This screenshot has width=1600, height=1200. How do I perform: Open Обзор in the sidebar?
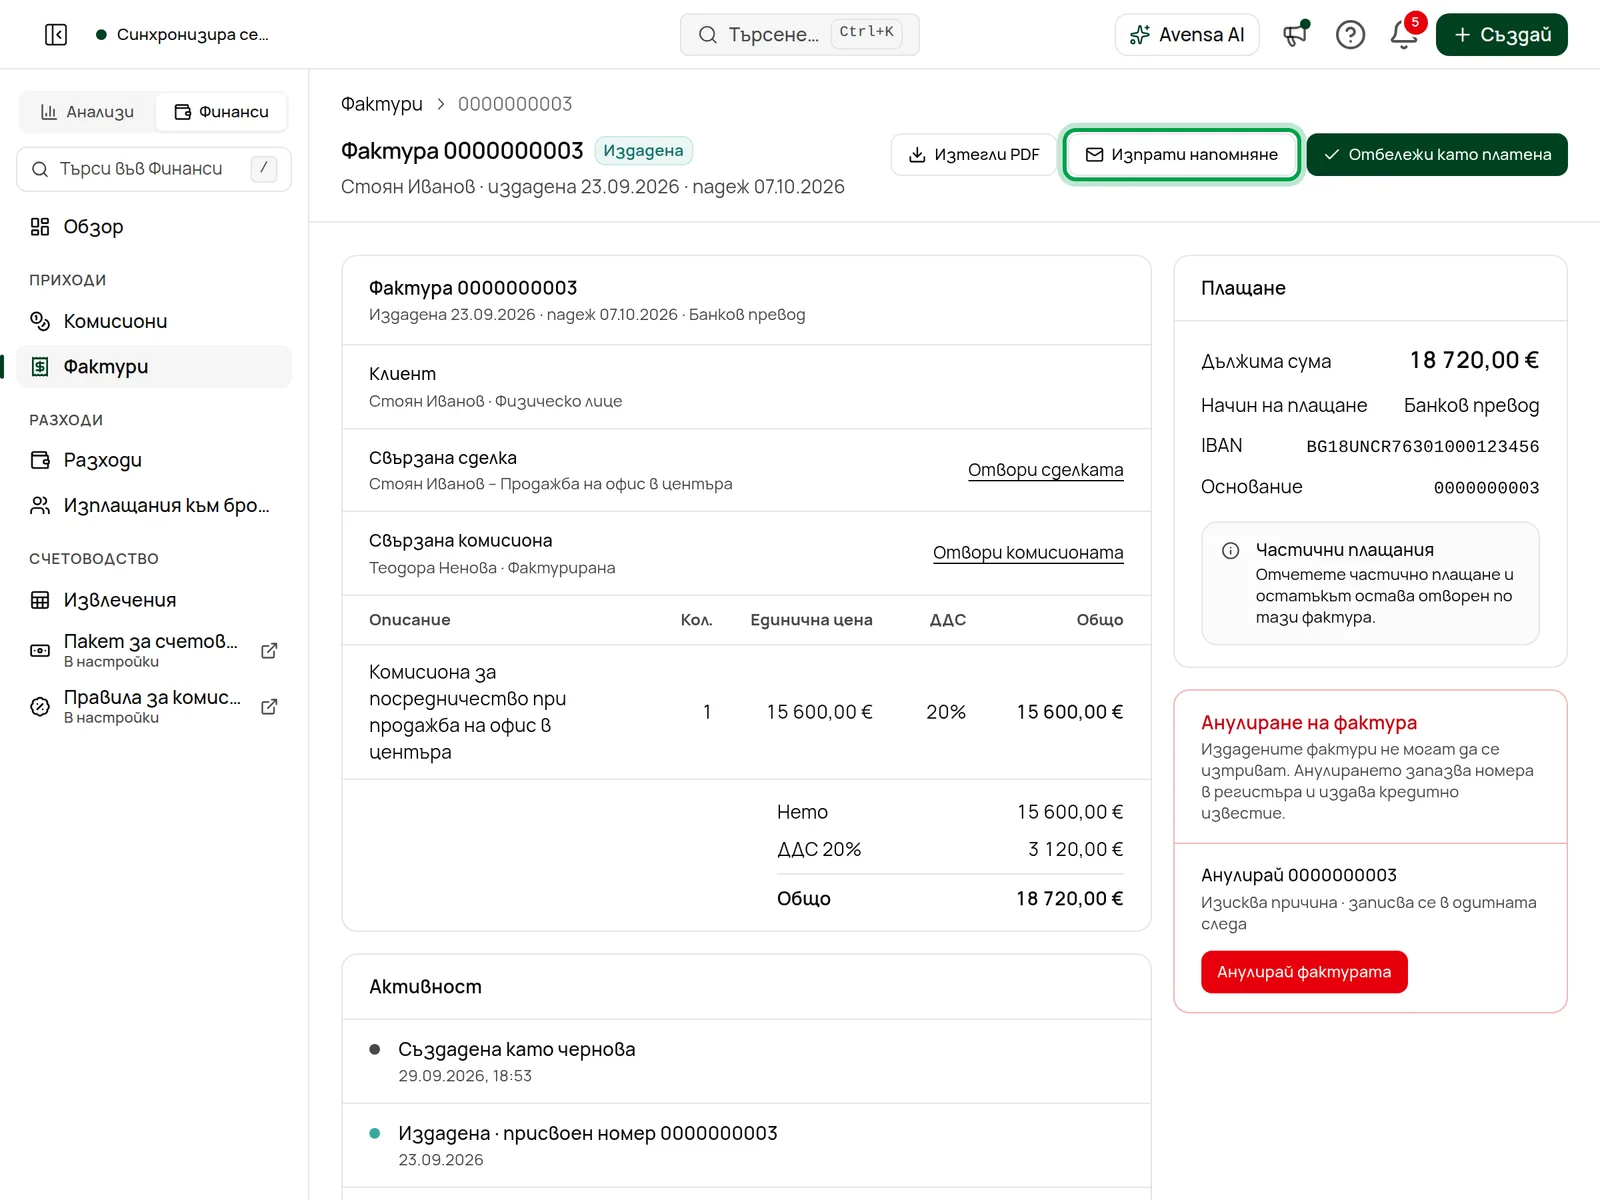[154, 227]
